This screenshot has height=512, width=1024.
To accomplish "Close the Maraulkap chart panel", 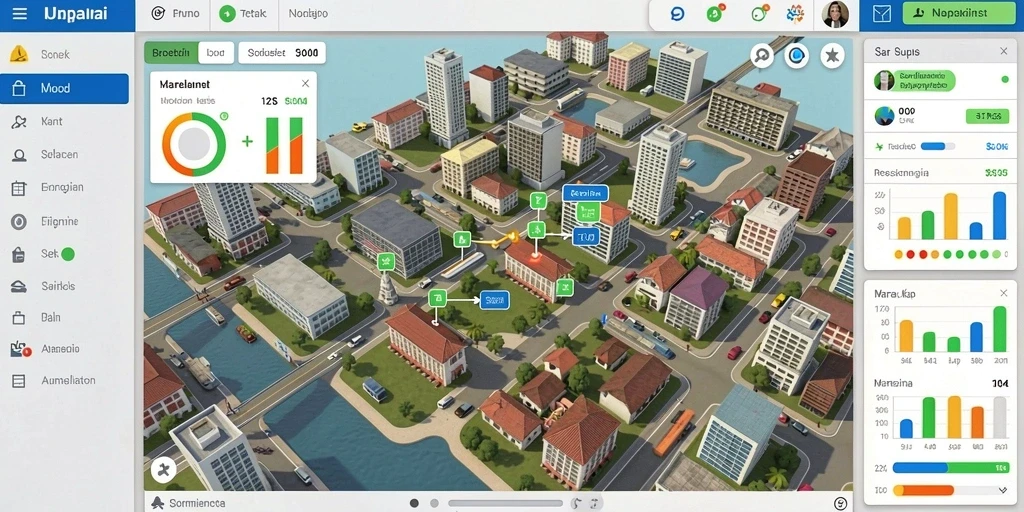I will tap(1004, 294).
